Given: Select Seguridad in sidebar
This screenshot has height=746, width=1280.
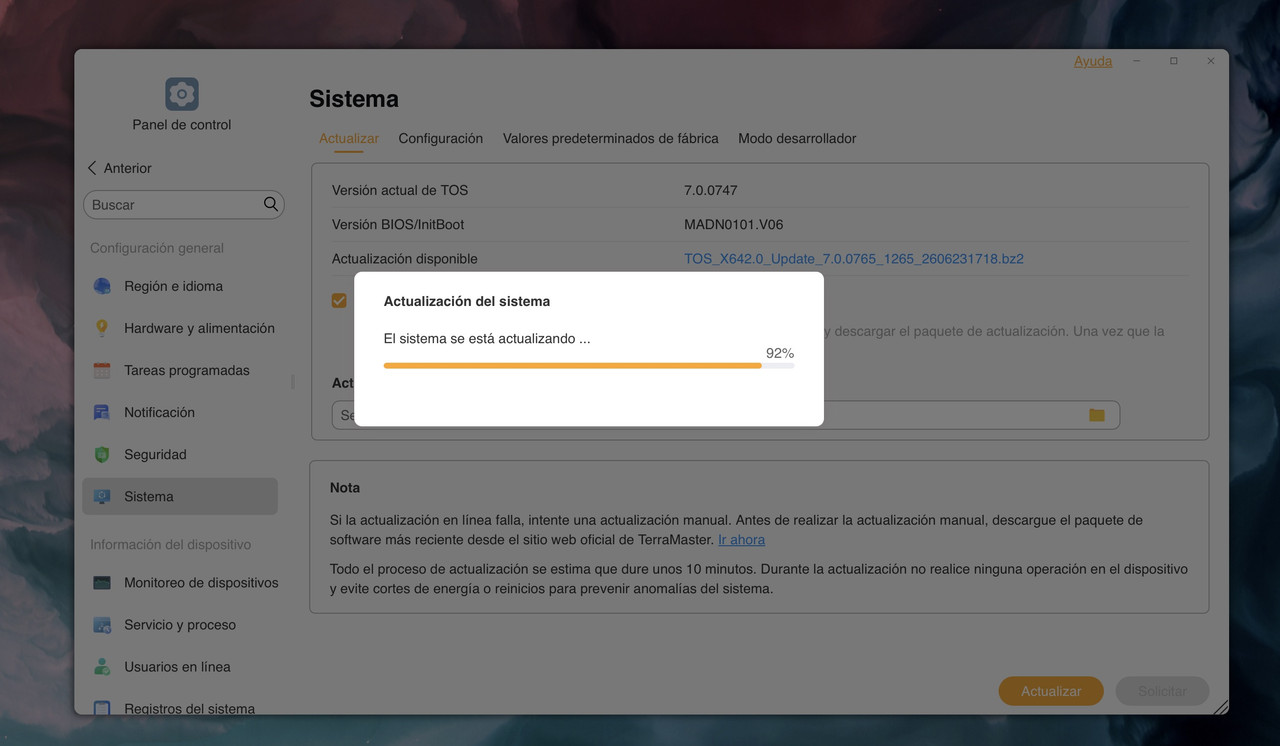Looking at the screenshot, I should point(180,454).
